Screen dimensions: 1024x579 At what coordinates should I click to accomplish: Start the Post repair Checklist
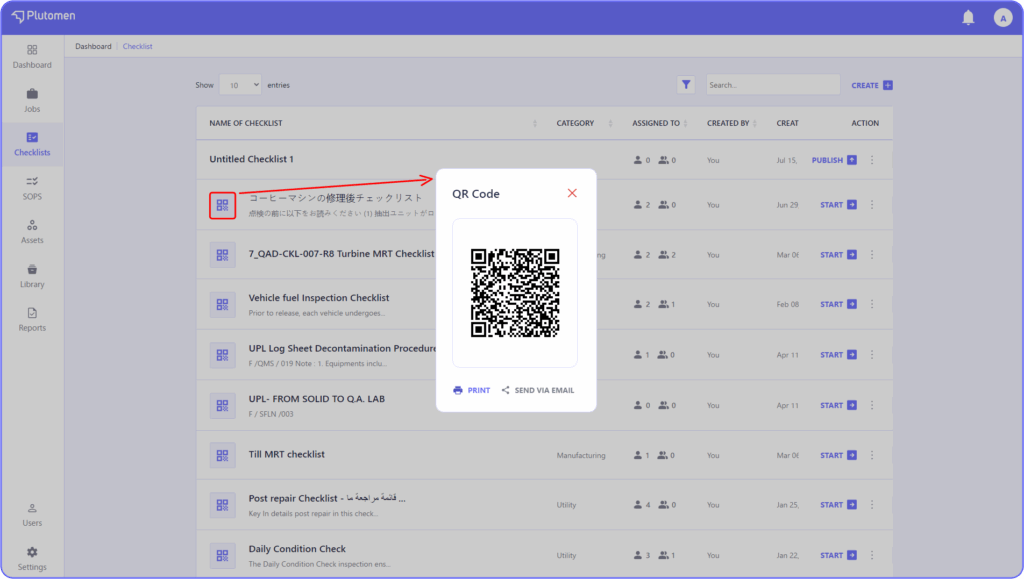click(839, 505)
